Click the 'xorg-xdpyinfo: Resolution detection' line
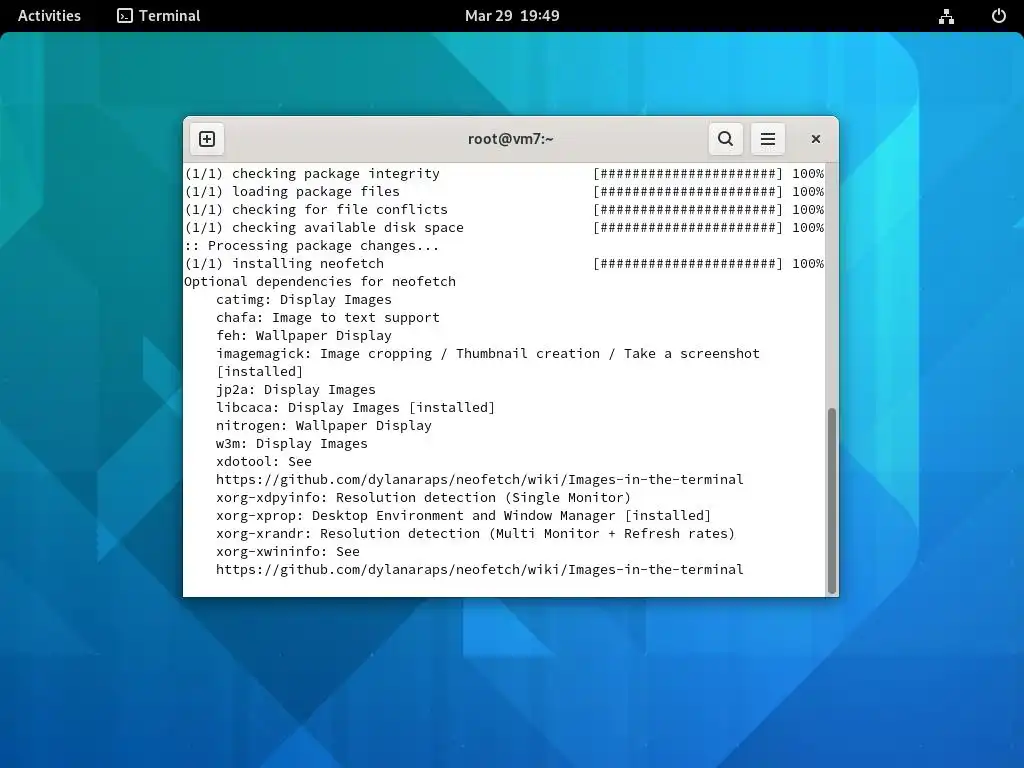 click(423, 498)
